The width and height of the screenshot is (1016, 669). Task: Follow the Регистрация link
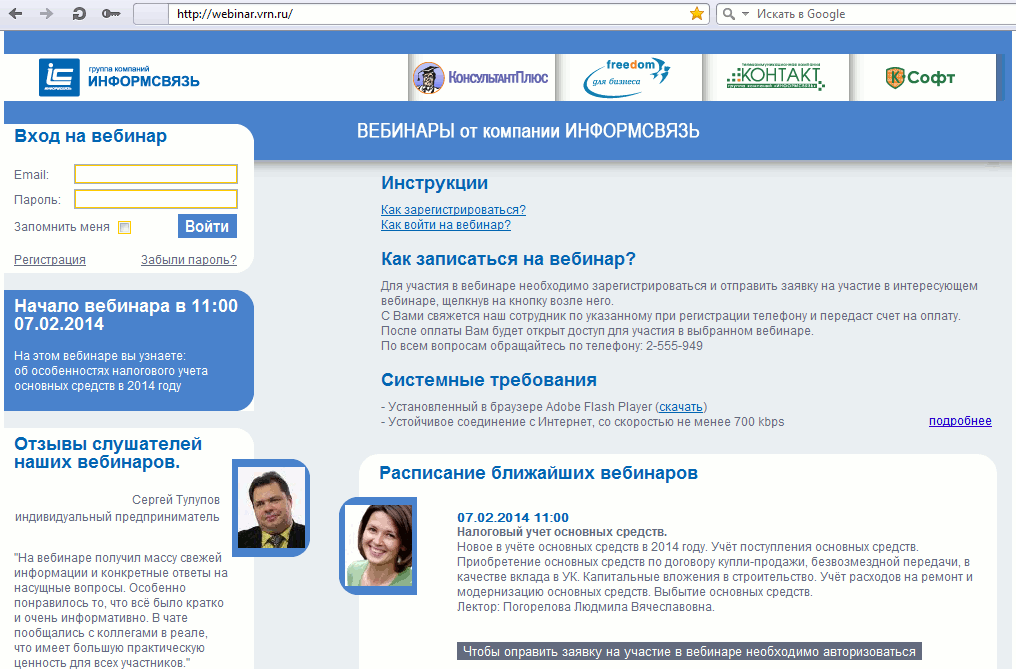50,259
